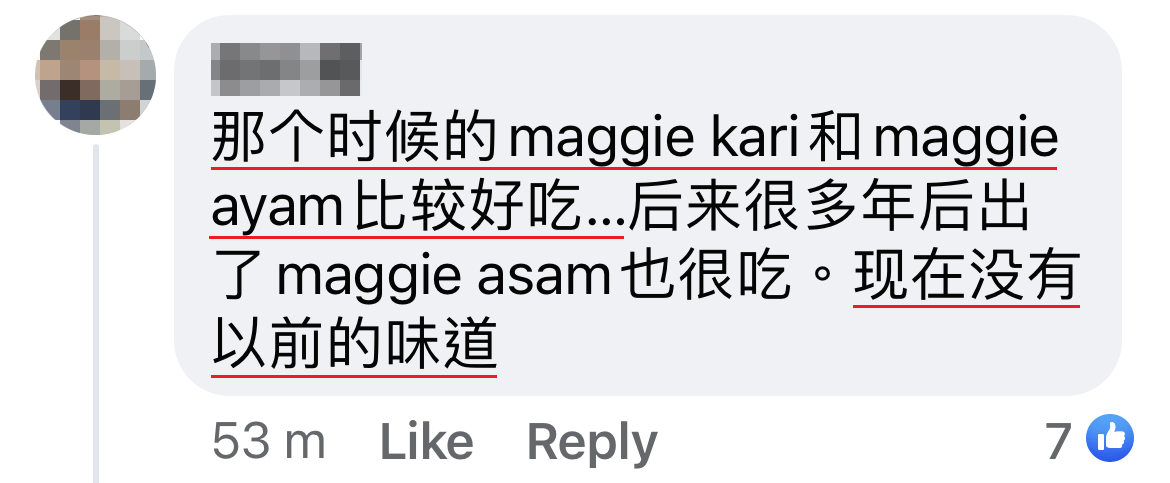This screenshot has width=1170, height=483.
Task: Click the phrase "后来很多年后出"
Action: tap(829, 209)
